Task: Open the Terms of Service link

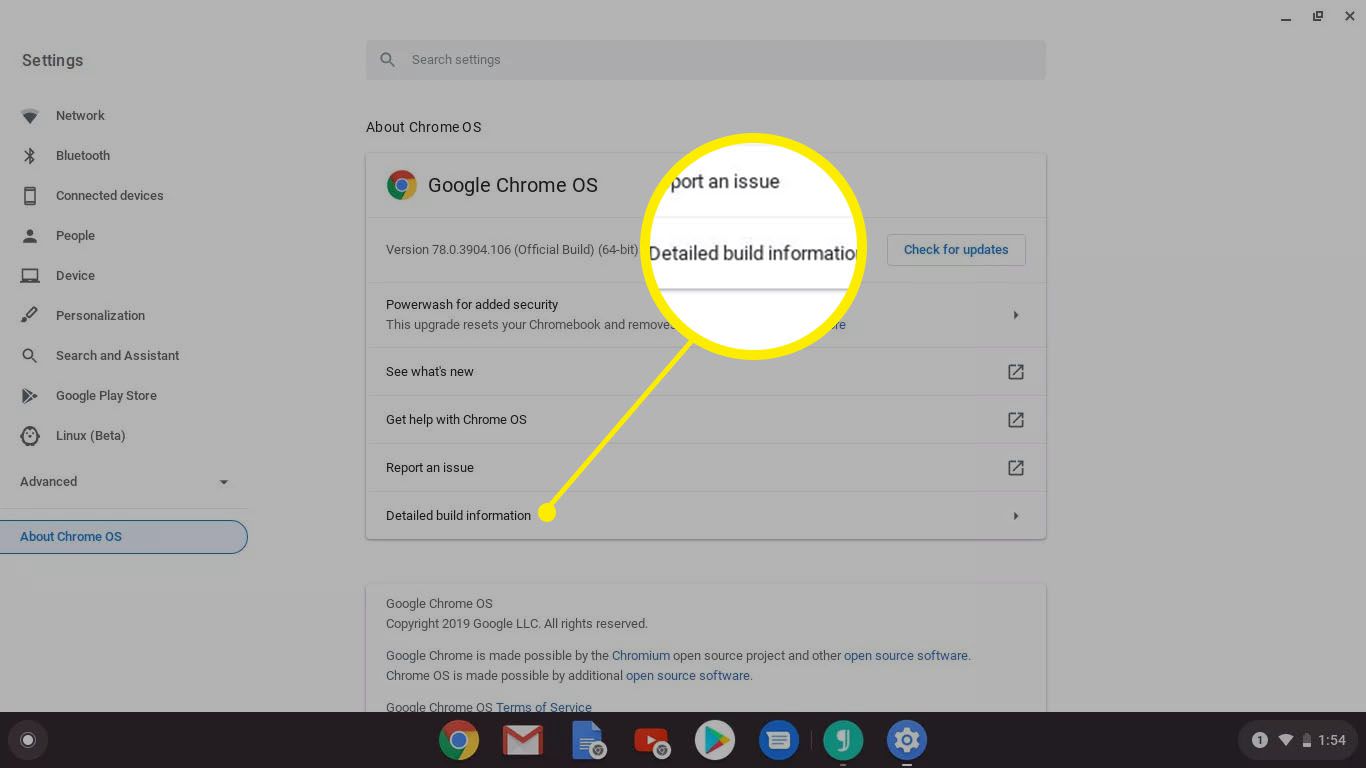Action: click(544, 708)
